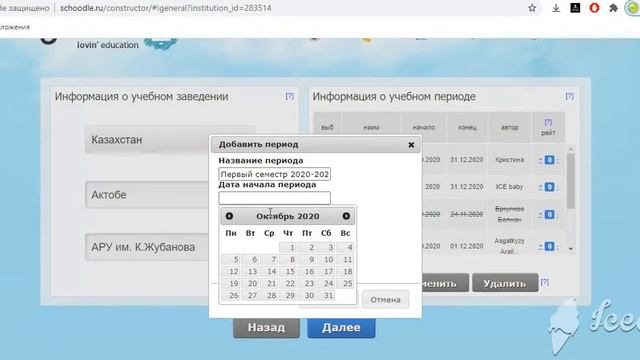Click the Удалить button

click(x=505, y=283)
